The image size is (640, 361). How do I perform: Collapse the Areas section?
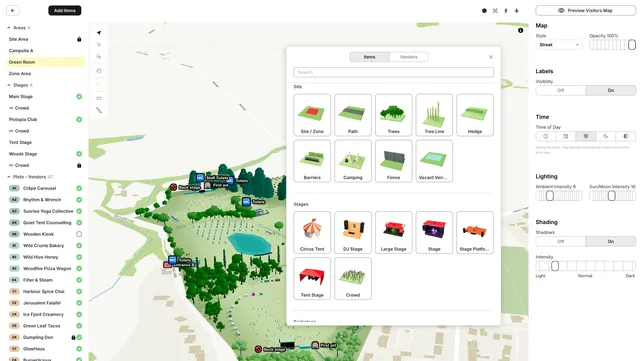coord(9,28)
